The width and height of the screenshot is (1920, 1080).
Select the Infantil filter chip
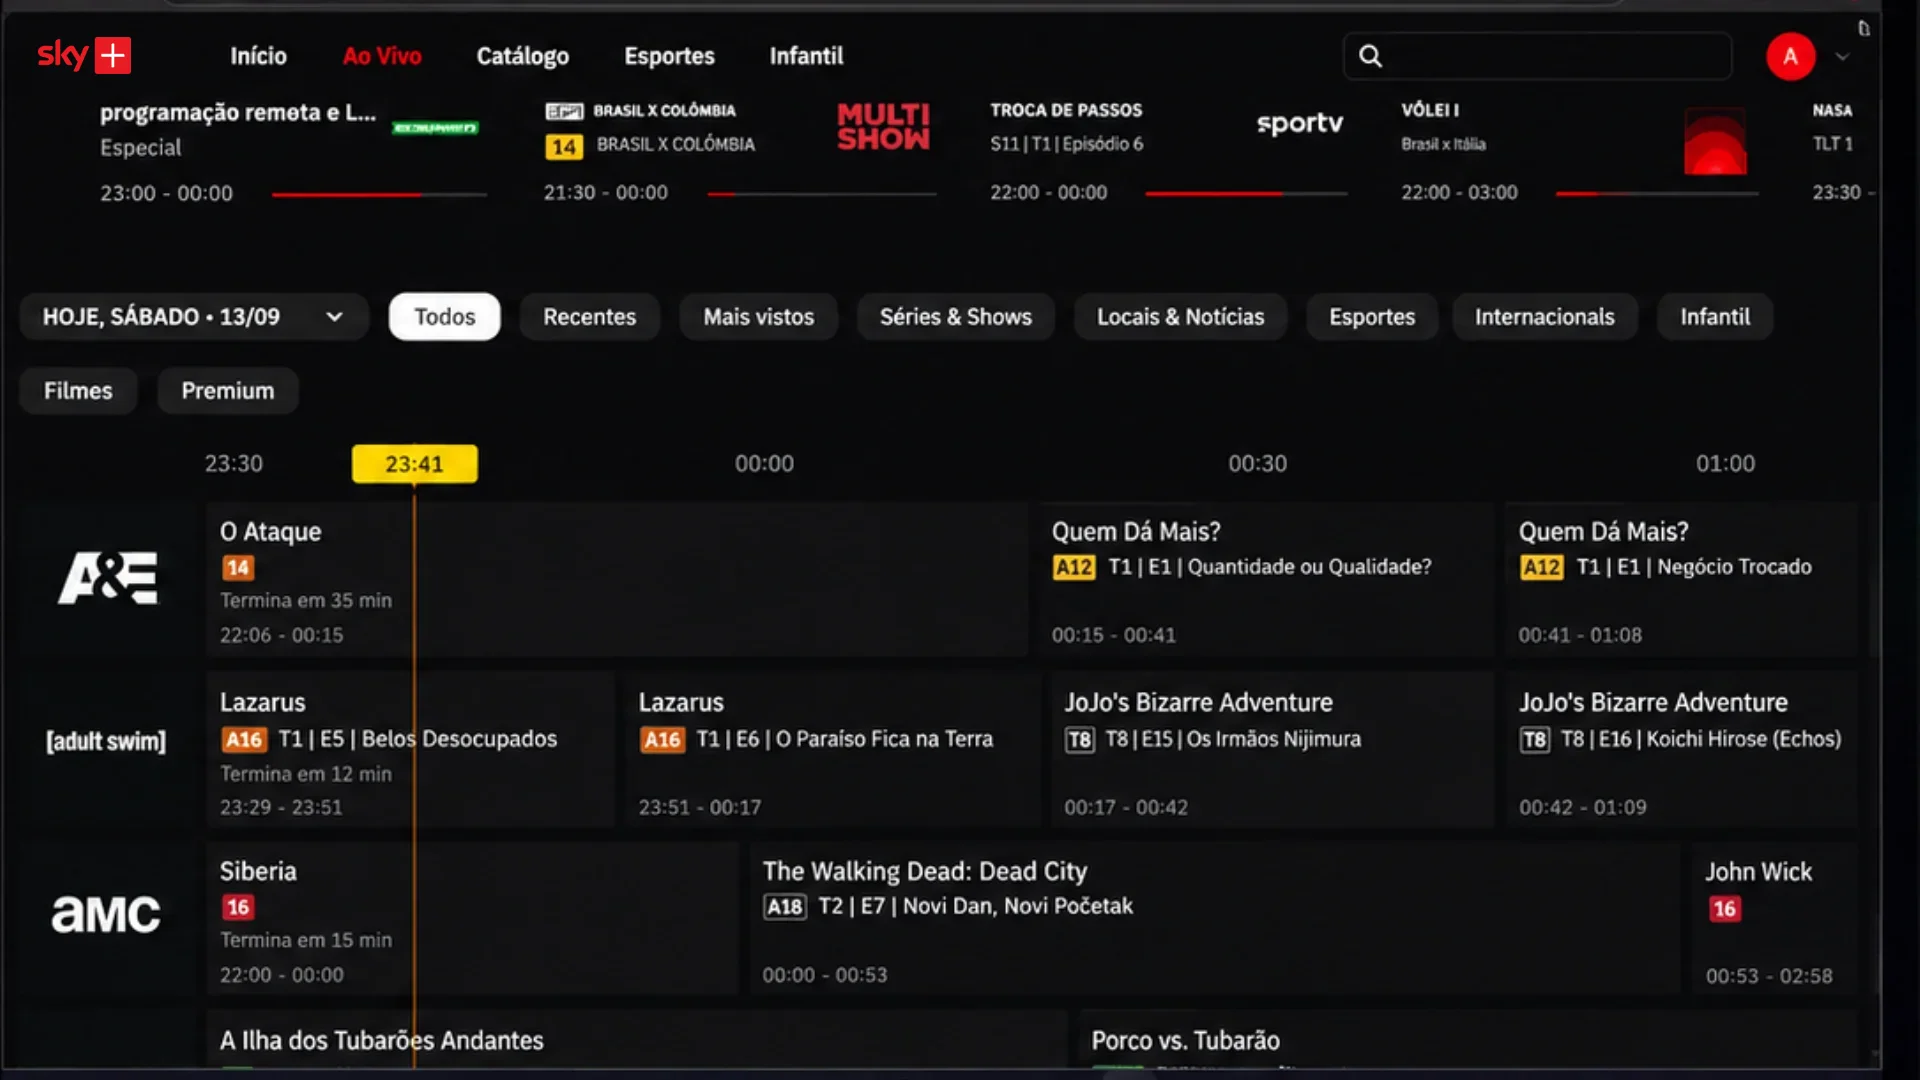1715,317
